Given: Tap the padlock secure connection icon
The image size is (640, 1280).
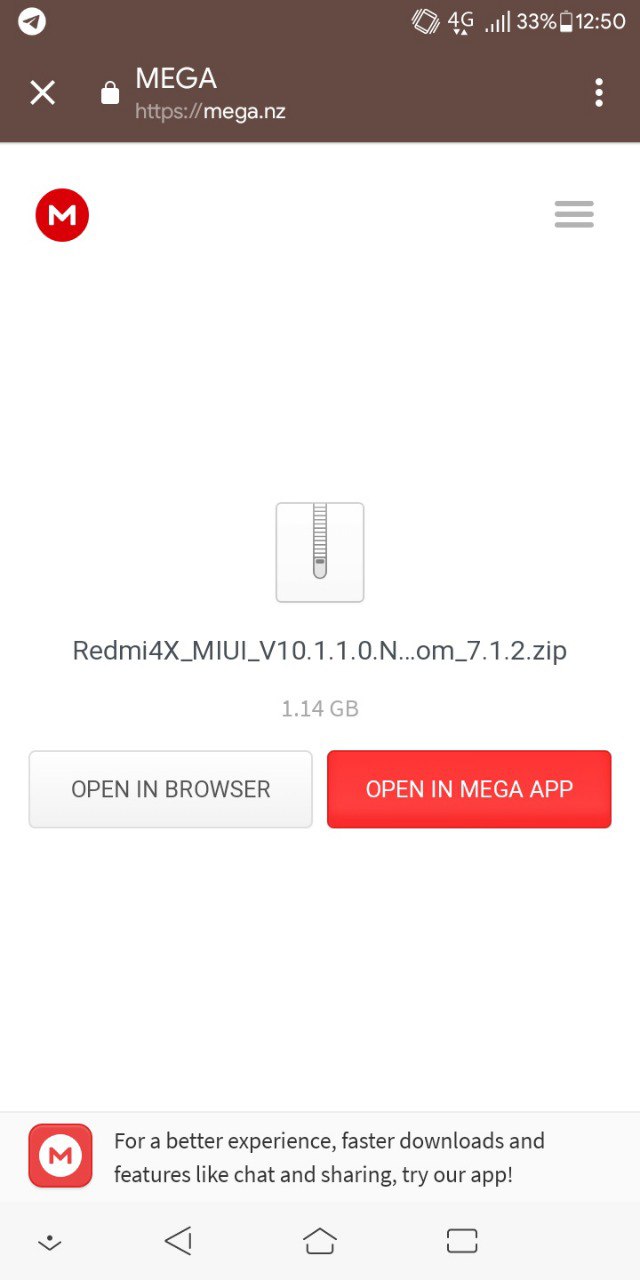Looking at the screenshot, I should point(110,92).
